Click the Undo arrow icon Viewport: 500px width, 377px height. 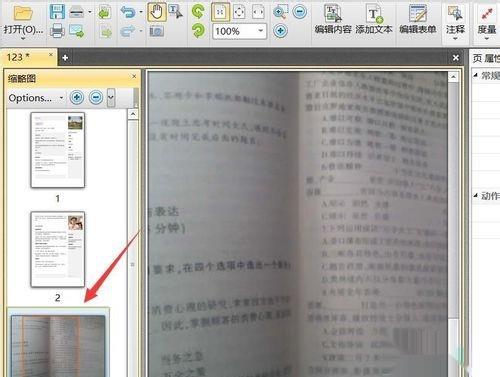(x=128, y=12)
